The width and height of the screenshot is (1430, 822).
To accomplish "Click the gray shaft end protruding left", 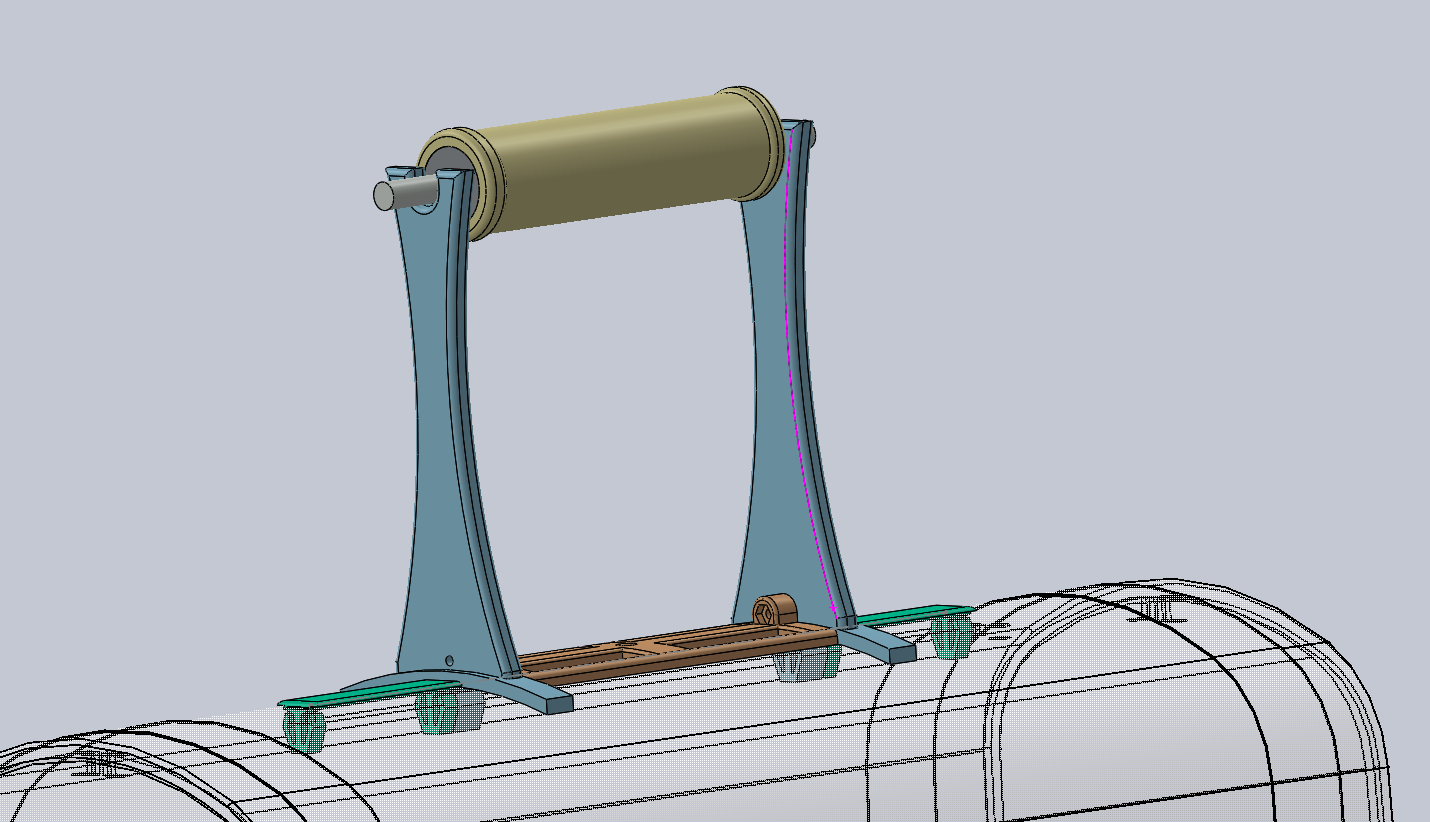I will pyautogui.click(x=404, y=191).
